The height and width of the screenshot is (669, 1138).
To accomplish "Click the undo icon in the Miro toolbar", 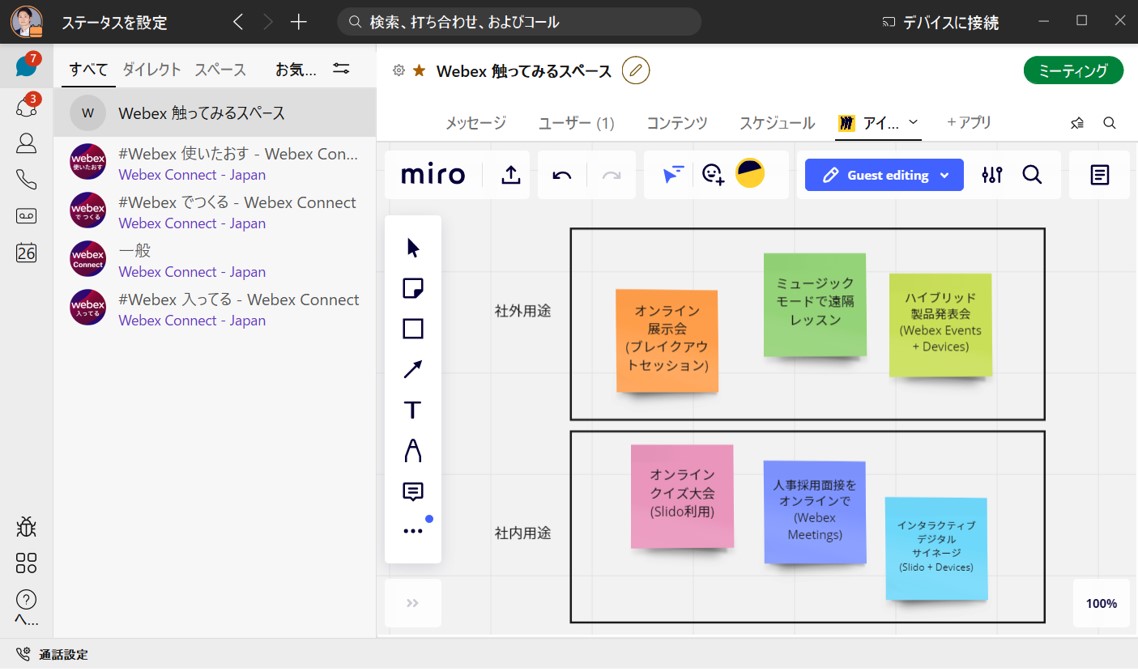I will click(561, 174).
